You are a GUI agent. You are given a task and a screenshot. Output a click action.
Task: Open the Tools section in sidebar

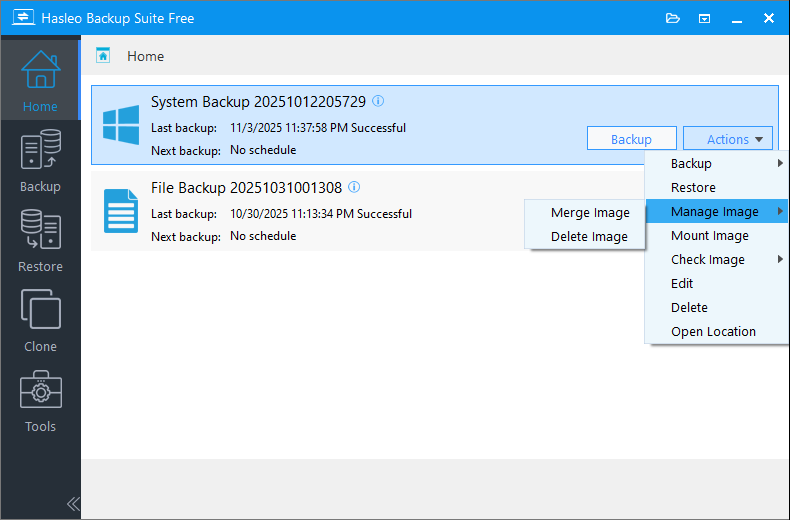[x=40, y=401]
